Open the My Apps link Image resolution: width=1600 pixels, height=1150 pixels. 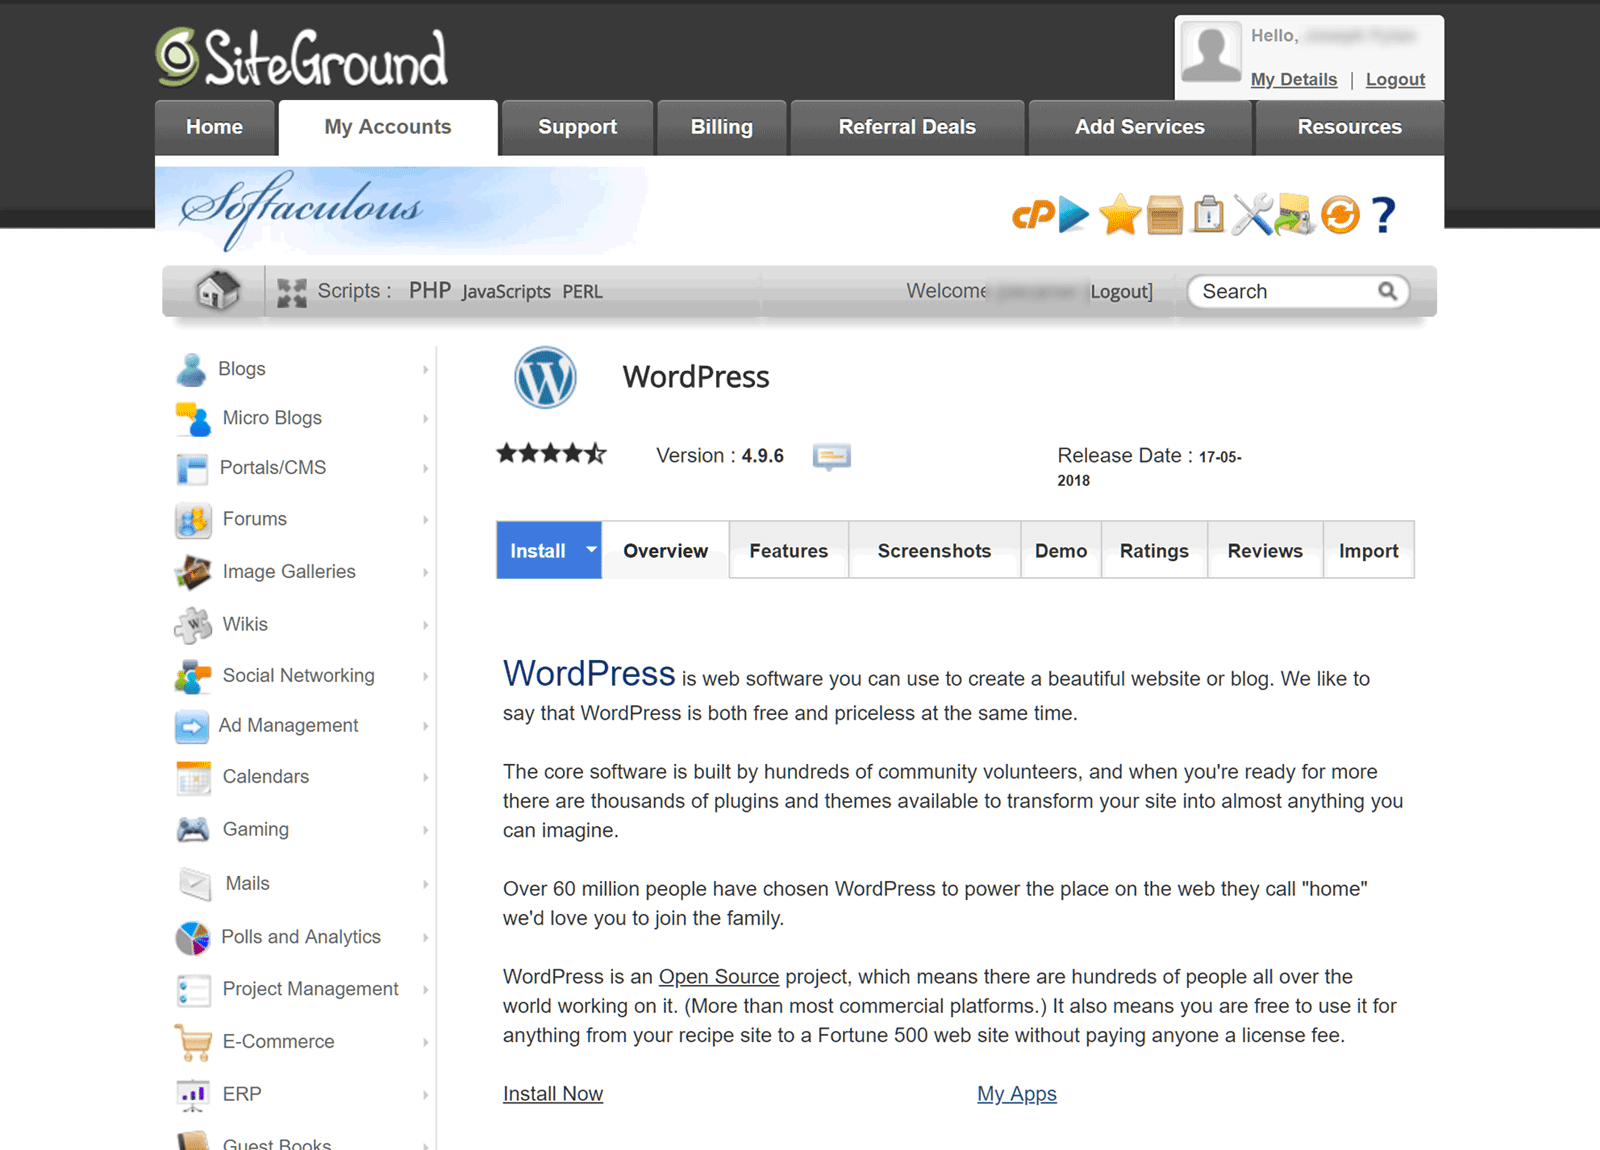tap(1017, 1094)
